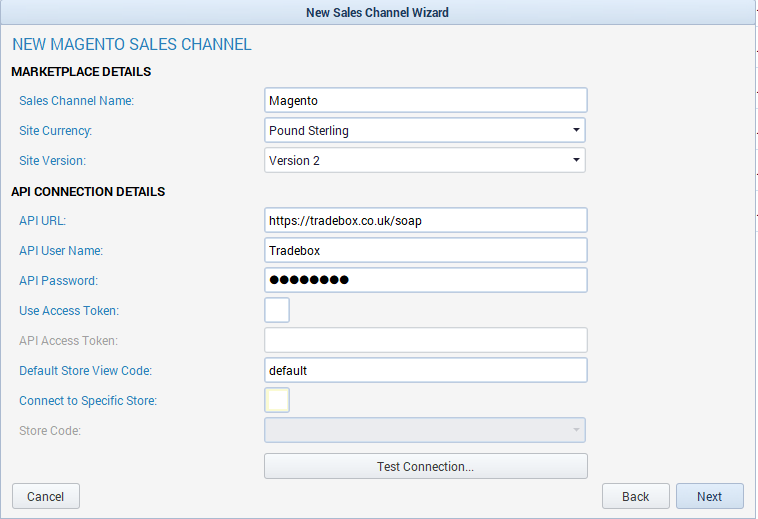Viewport: 758px width, 519px height.
Task: Click the Test Connection button
Action: click(425, 466)
